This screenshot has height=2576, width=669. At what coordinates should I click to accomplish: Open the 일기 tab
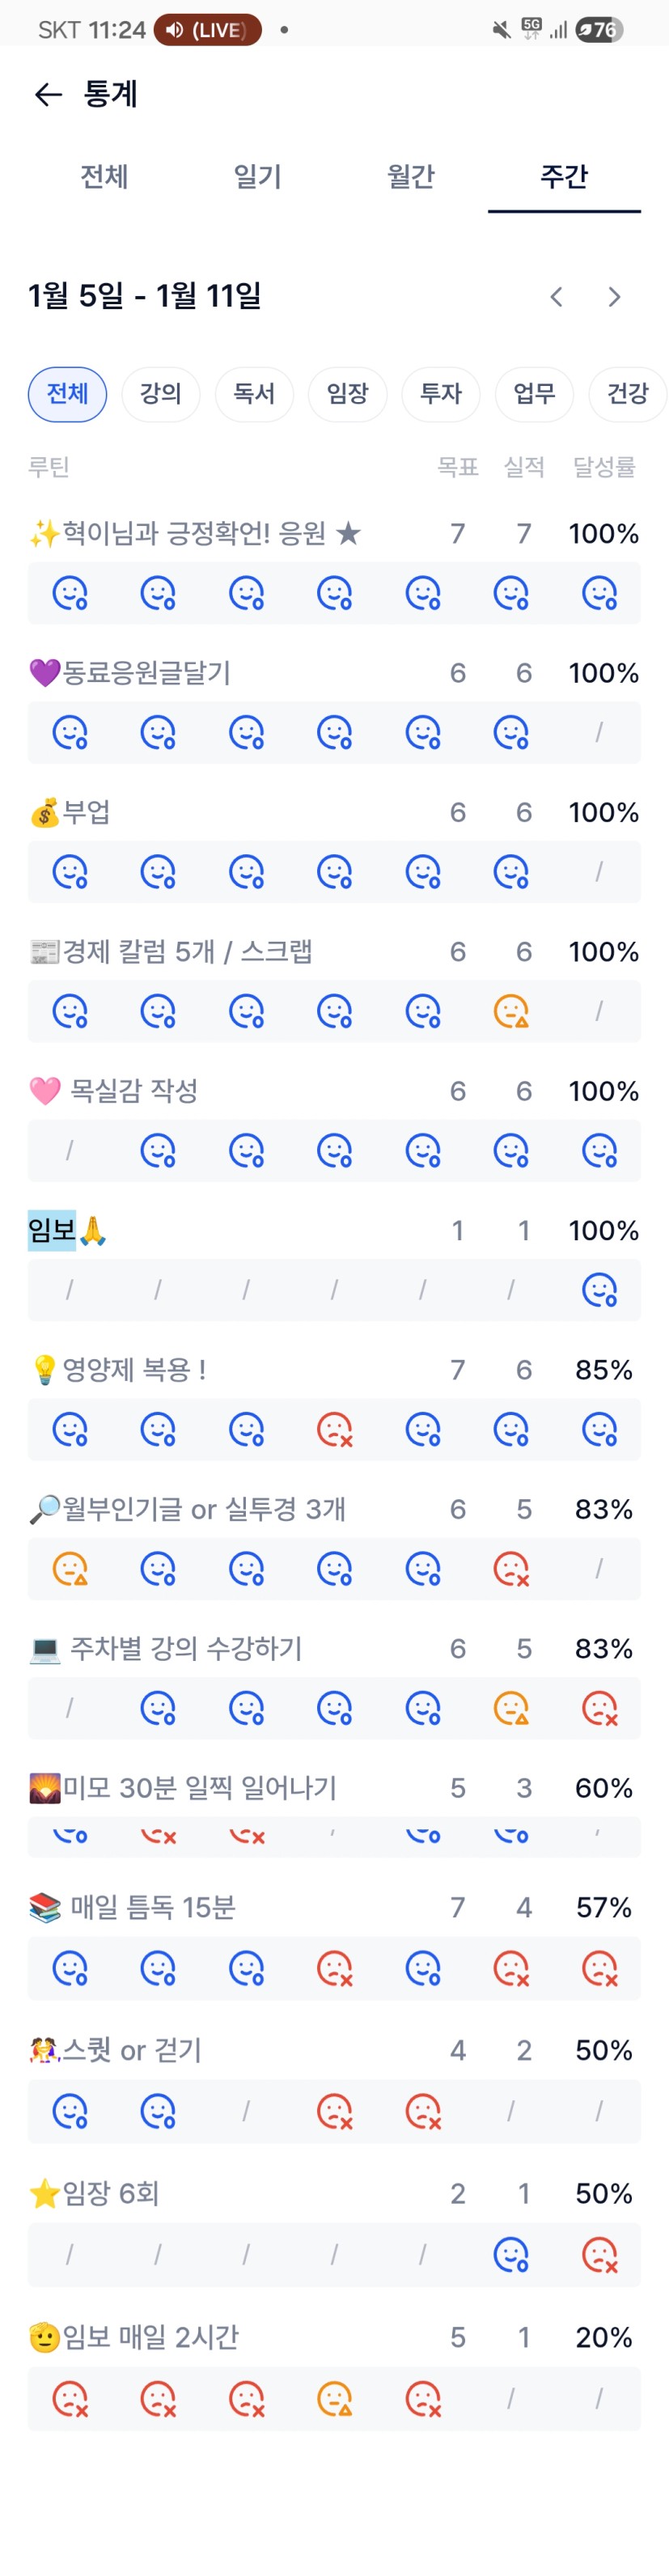pyautogui.click(x=257, y=177)
